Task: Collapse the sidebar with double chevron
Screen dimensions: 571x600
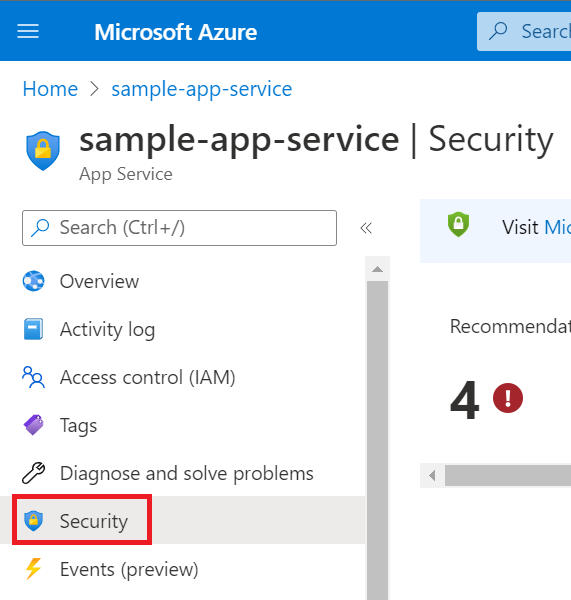Action: 366,228
